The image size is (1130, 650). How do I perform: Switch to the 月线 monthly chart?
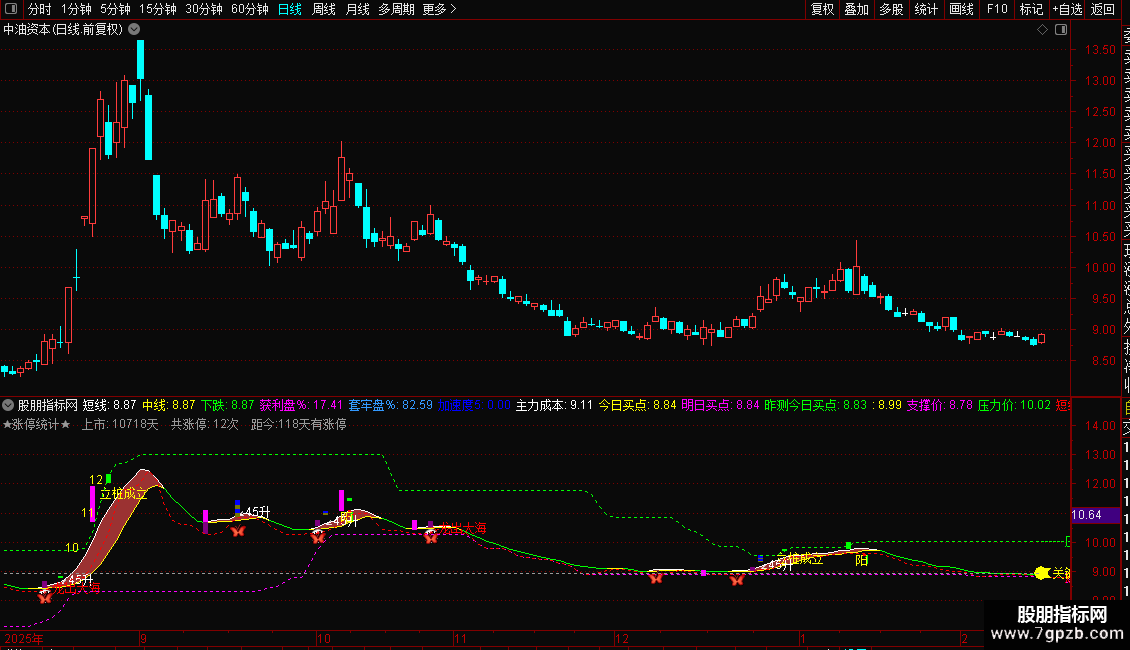pos(357,9)
